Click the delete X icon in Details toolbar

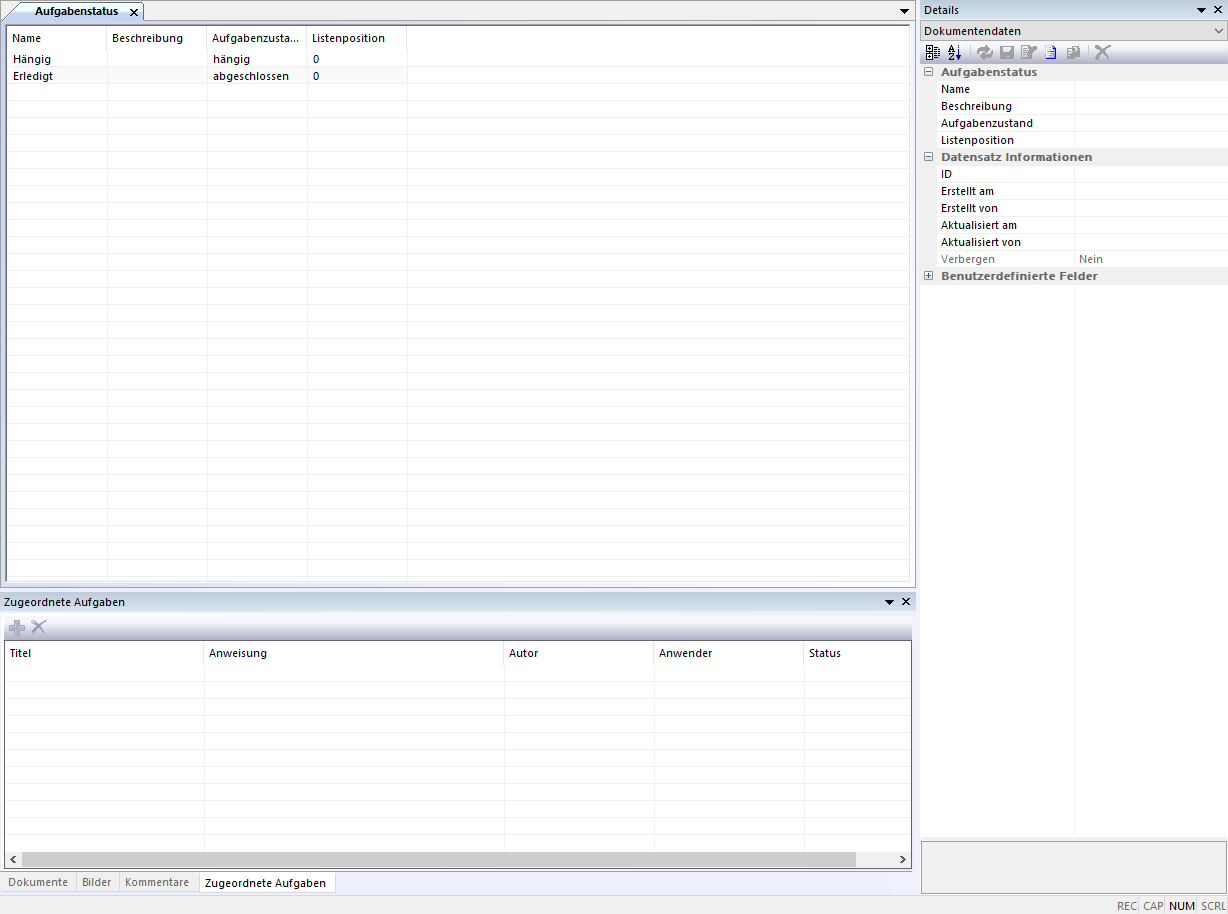pos(1102,52)
